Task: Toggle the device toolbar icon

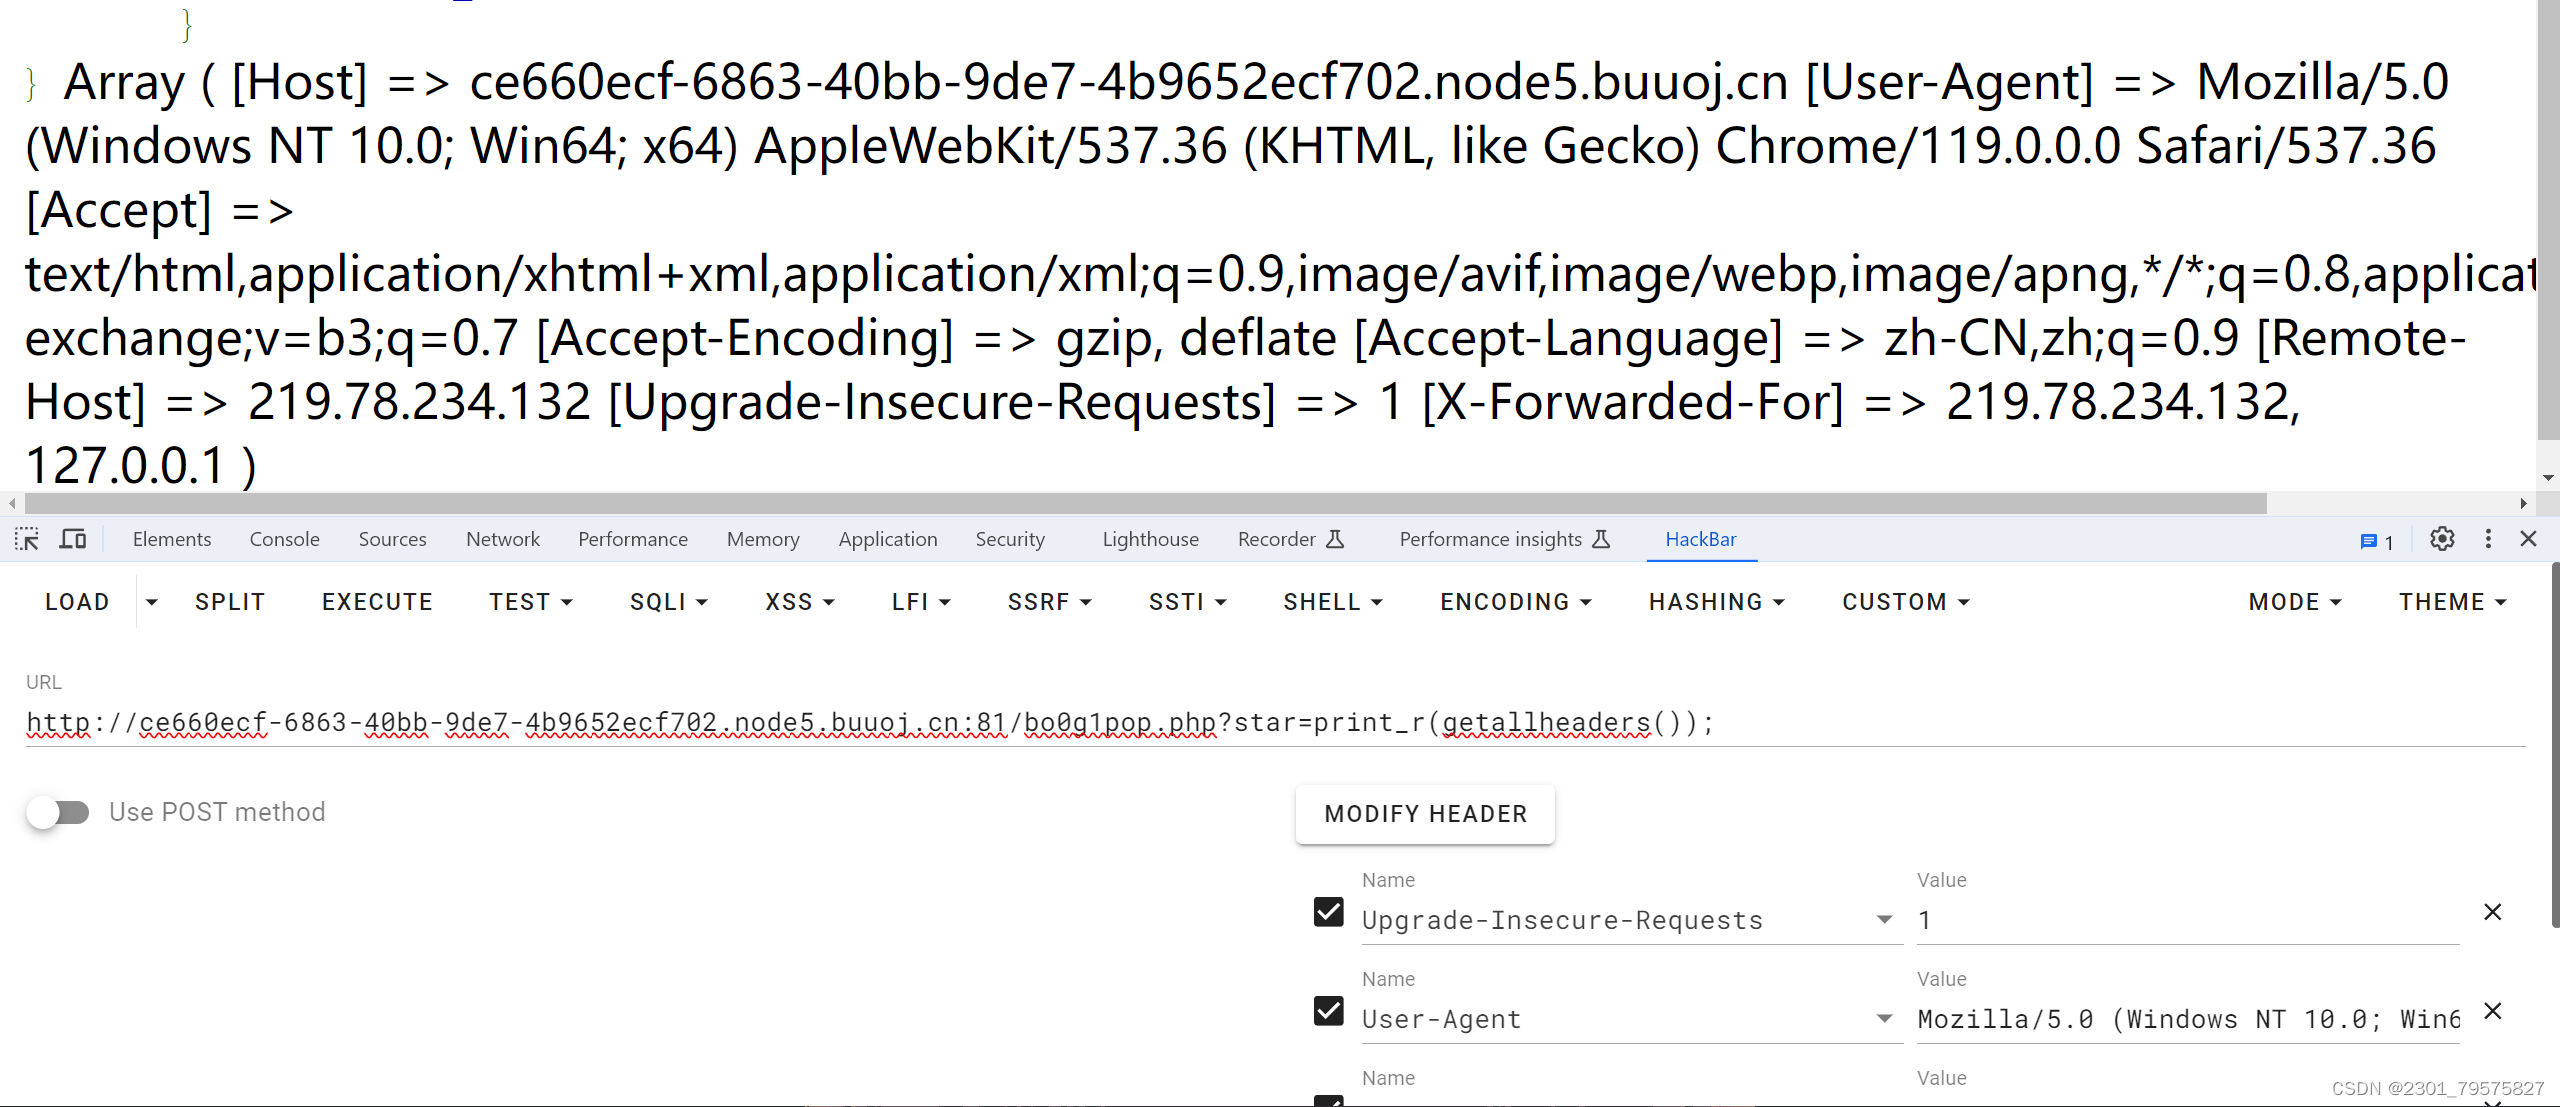Action: pos(73,539)
